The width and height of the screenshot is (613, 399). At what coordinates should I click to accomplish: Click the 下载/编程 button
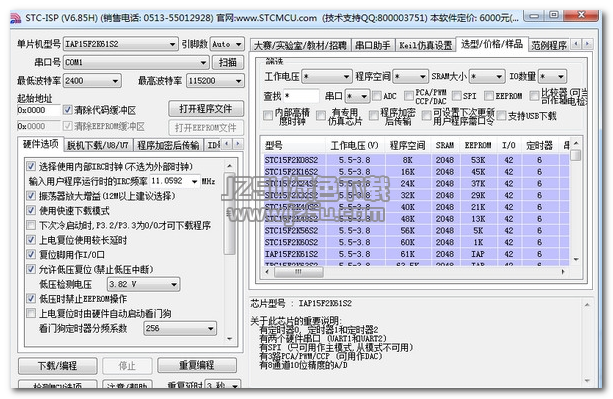point(57,366)
